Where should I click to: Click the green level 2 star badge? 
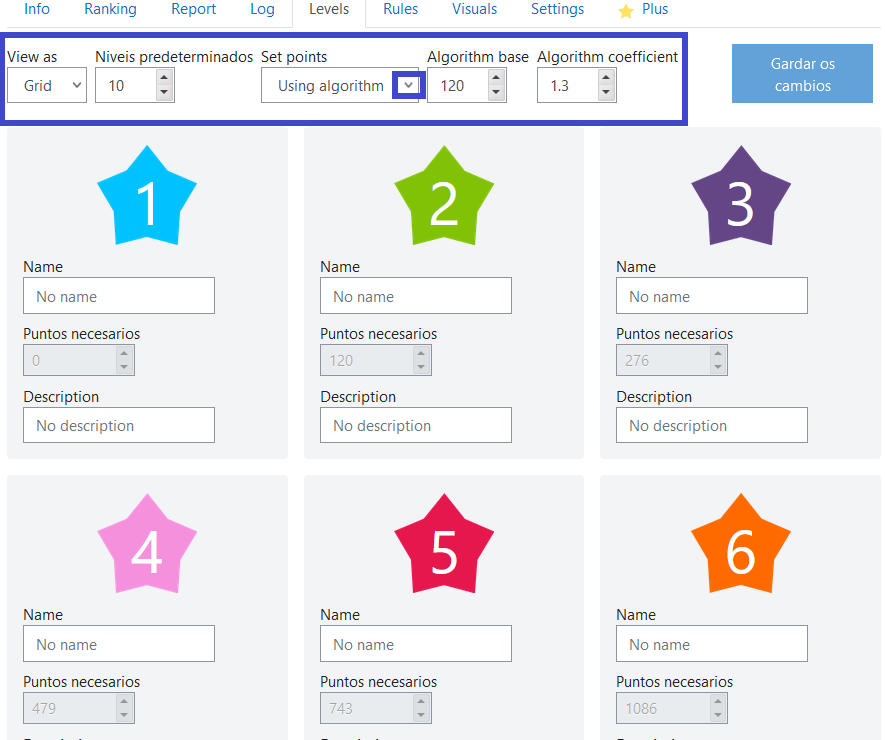(443, 198)
